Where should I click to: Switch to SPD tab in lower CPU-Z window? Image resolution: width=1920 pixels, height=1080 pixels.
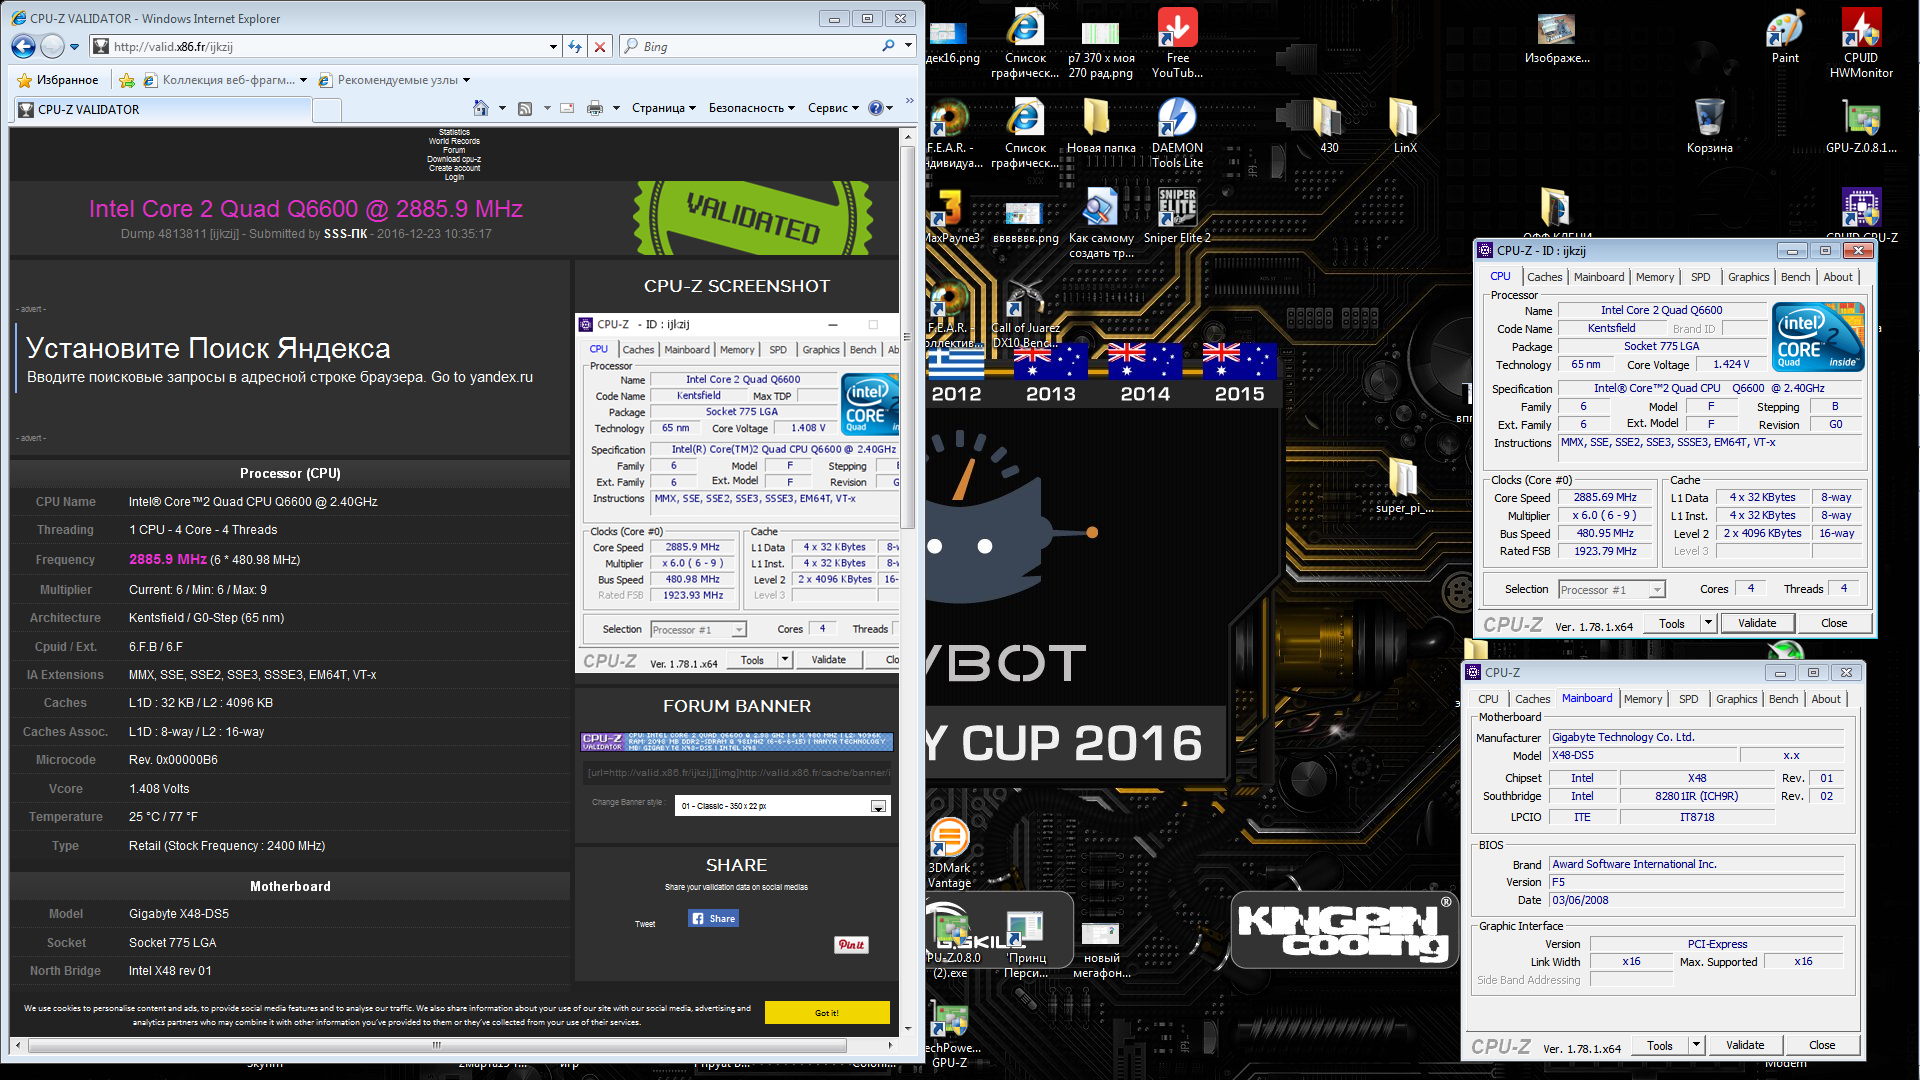[1688, 699]
